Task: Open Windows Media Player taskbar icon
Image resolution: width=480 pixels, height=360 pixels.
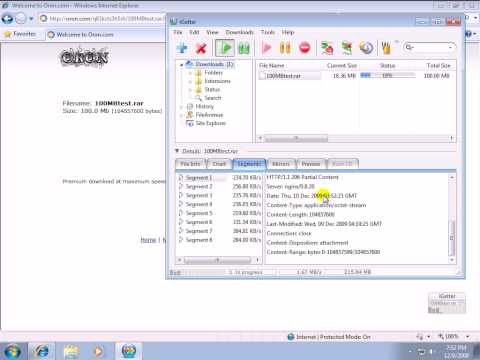Action: tap(98, 351)
